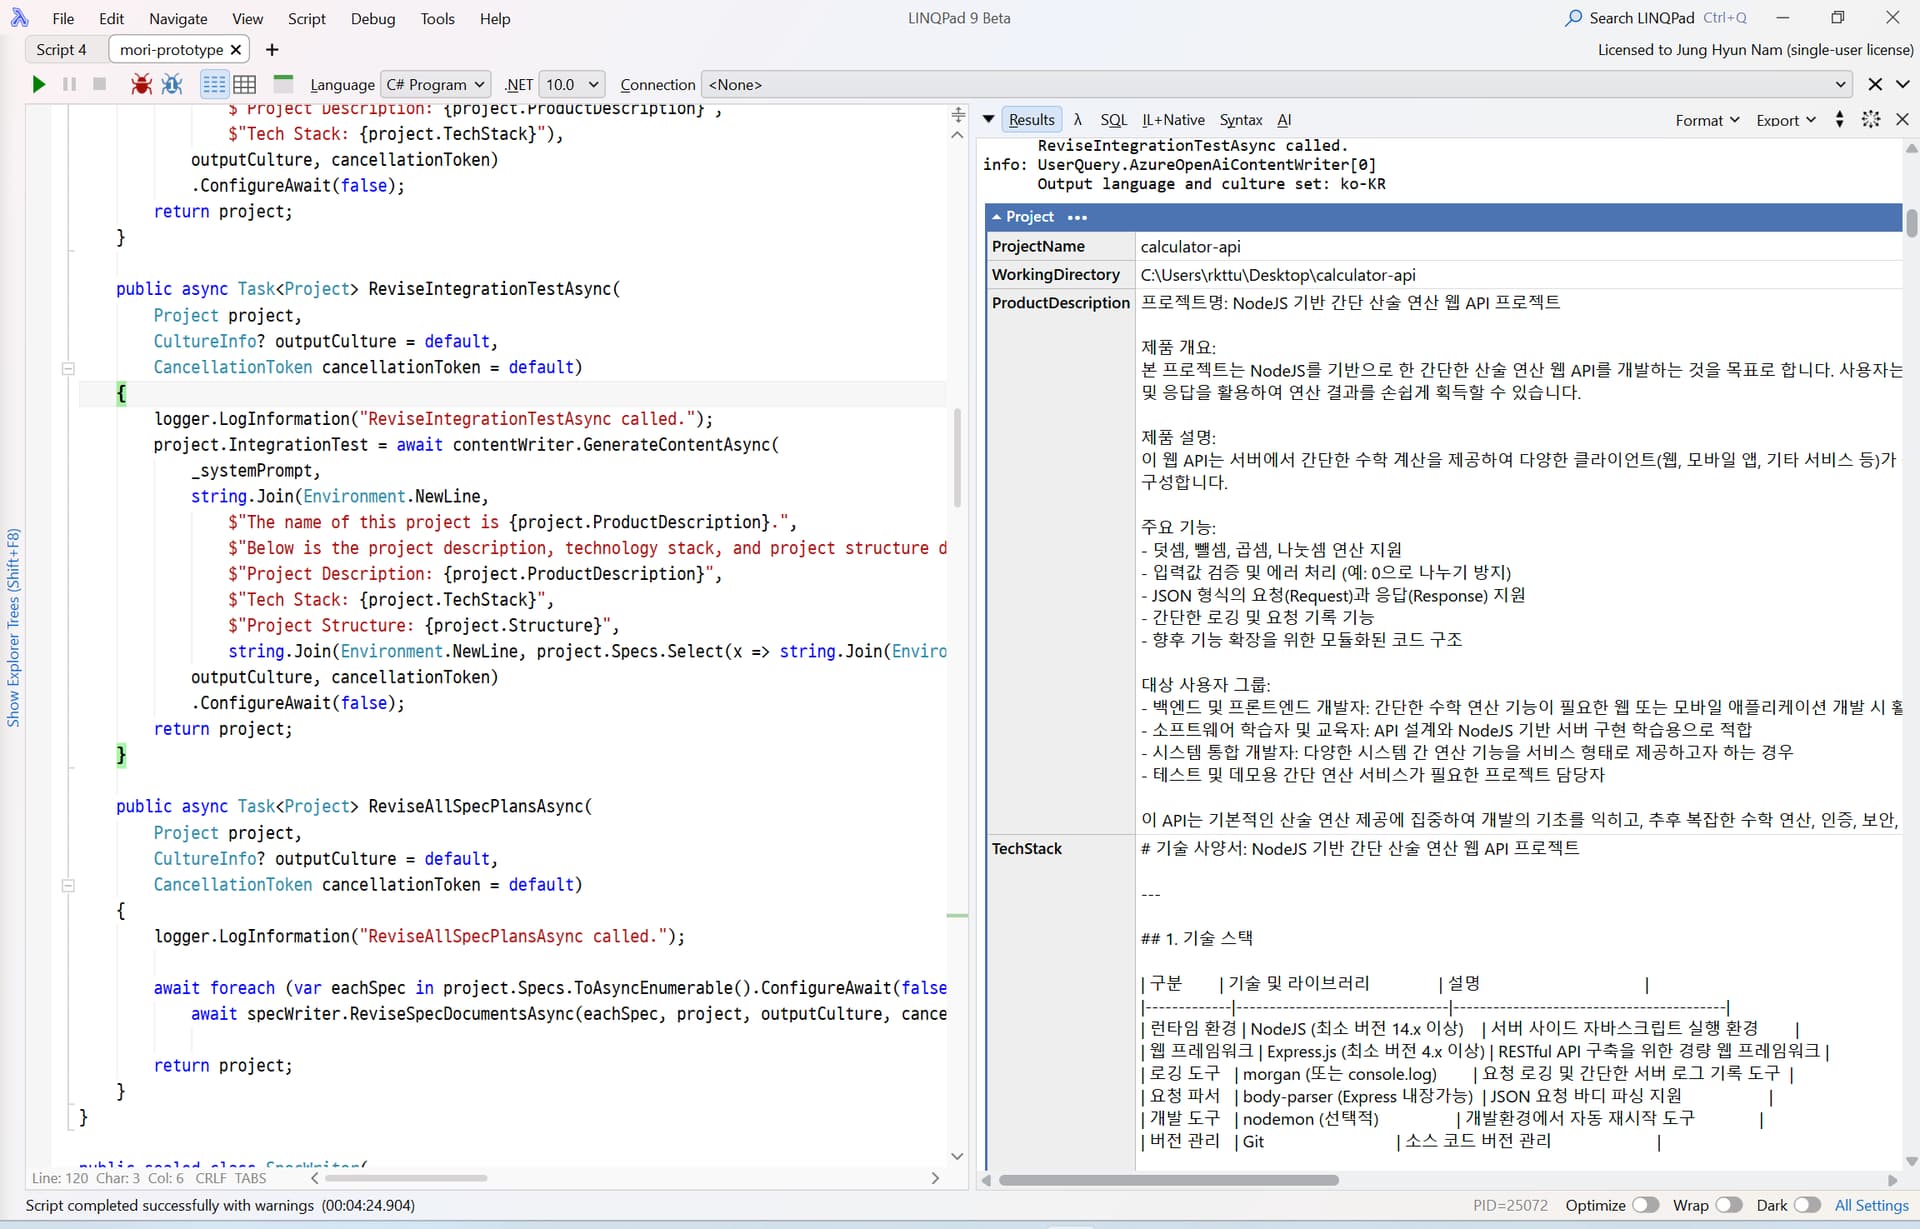Select the Syntax tab
The height and width of the screenshot is (1229, 1920).
(x=1241, y=119)
